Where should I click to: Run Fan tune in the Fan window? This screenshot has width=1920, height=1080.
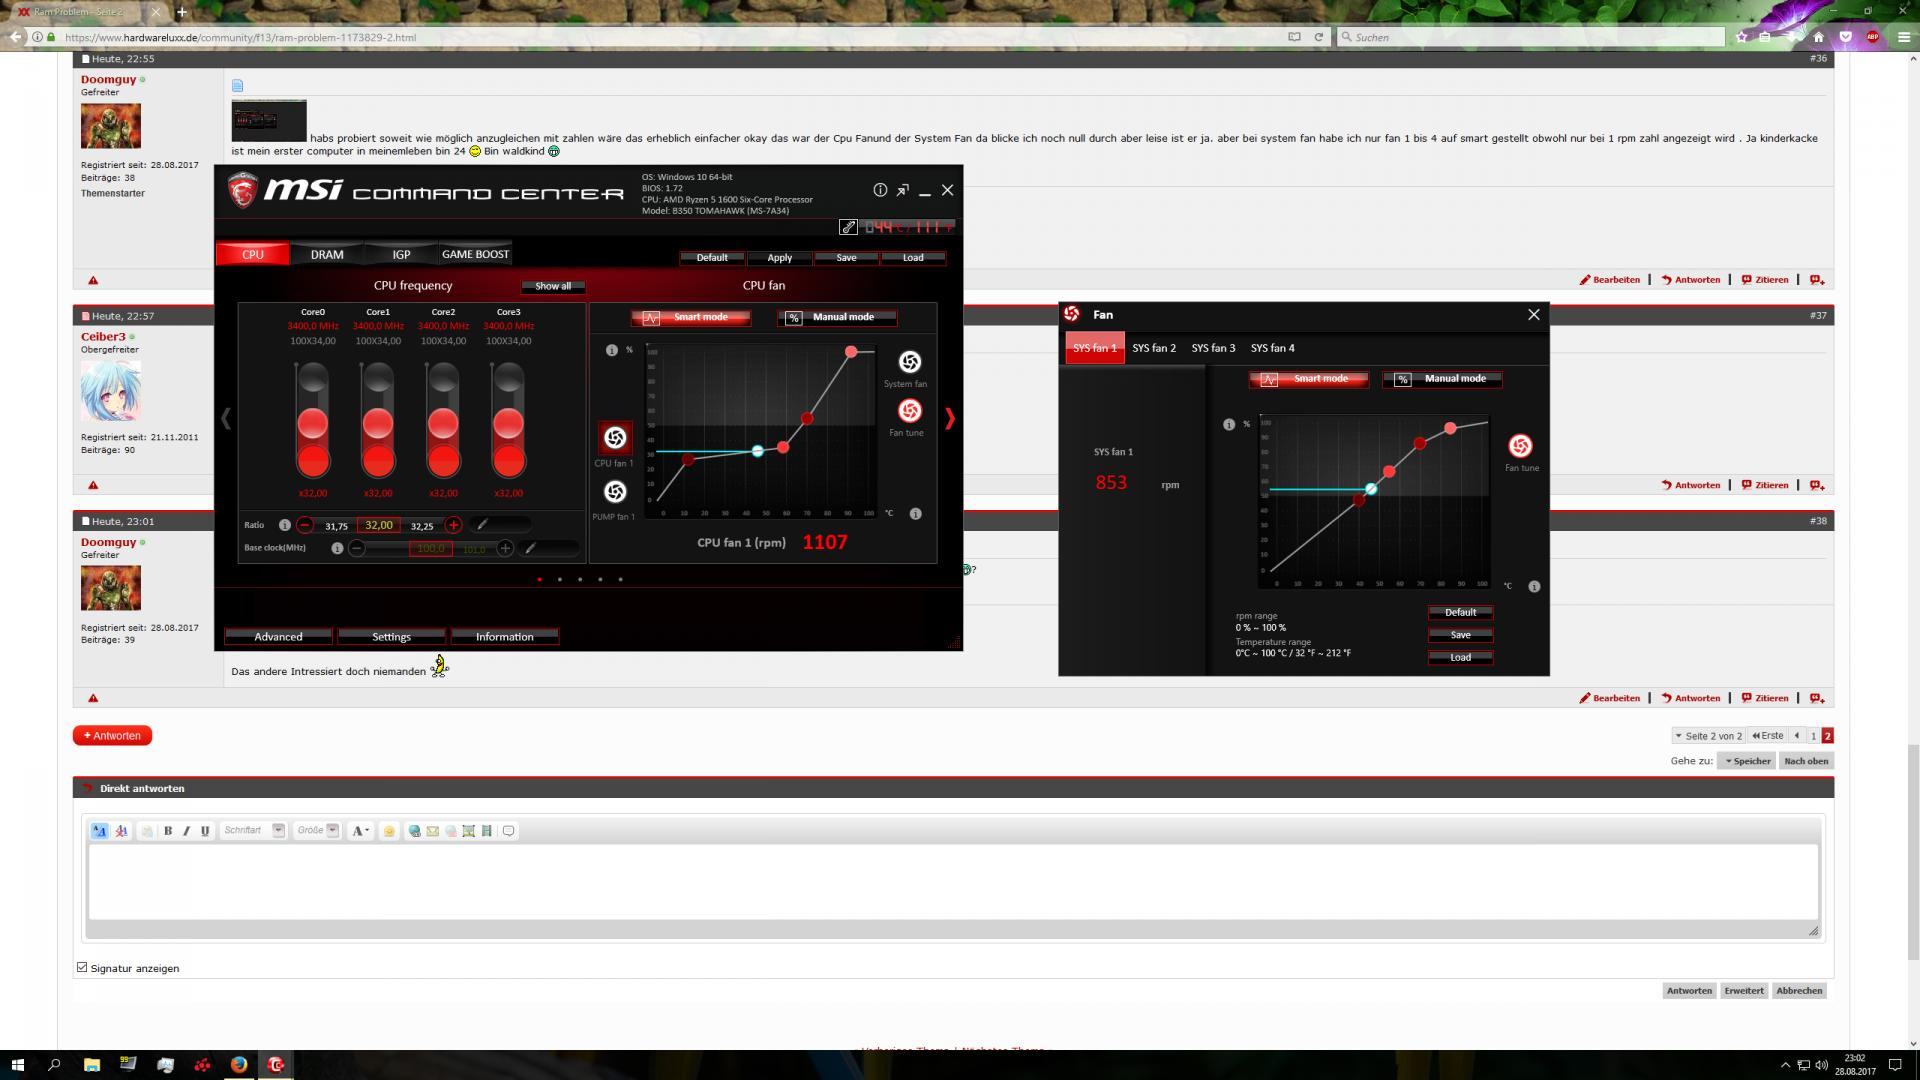tap(1520, 446)
